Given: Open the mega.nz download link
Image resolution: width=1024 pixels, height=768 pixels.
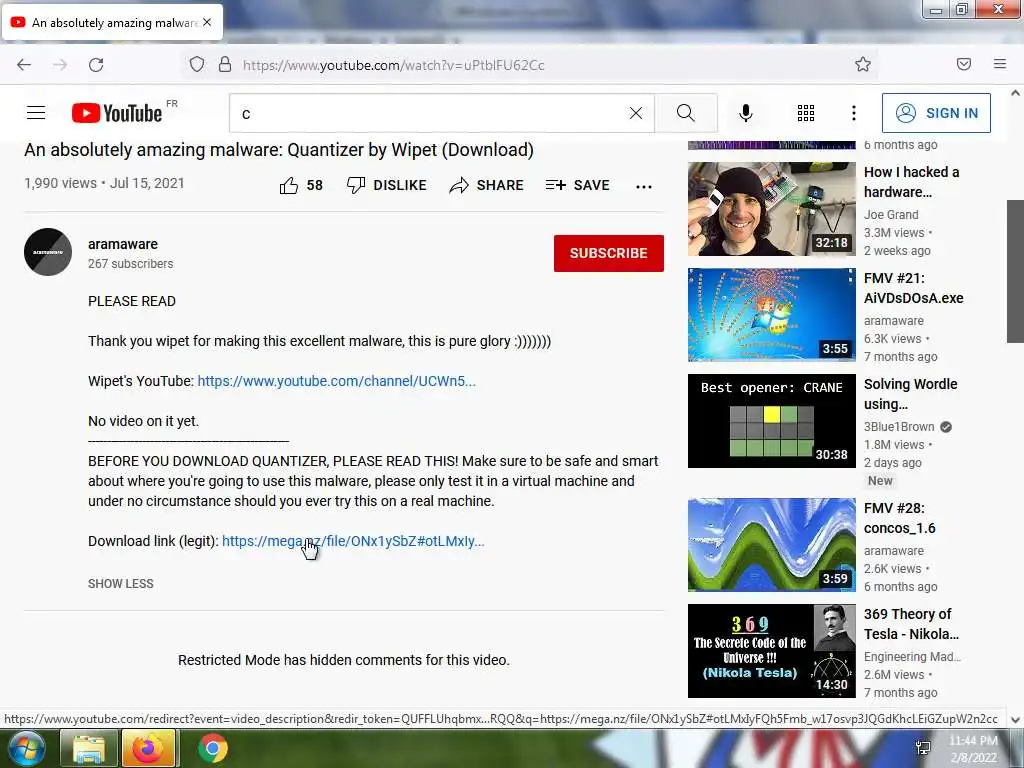Looking at the screenshot, I should [353, 541].
